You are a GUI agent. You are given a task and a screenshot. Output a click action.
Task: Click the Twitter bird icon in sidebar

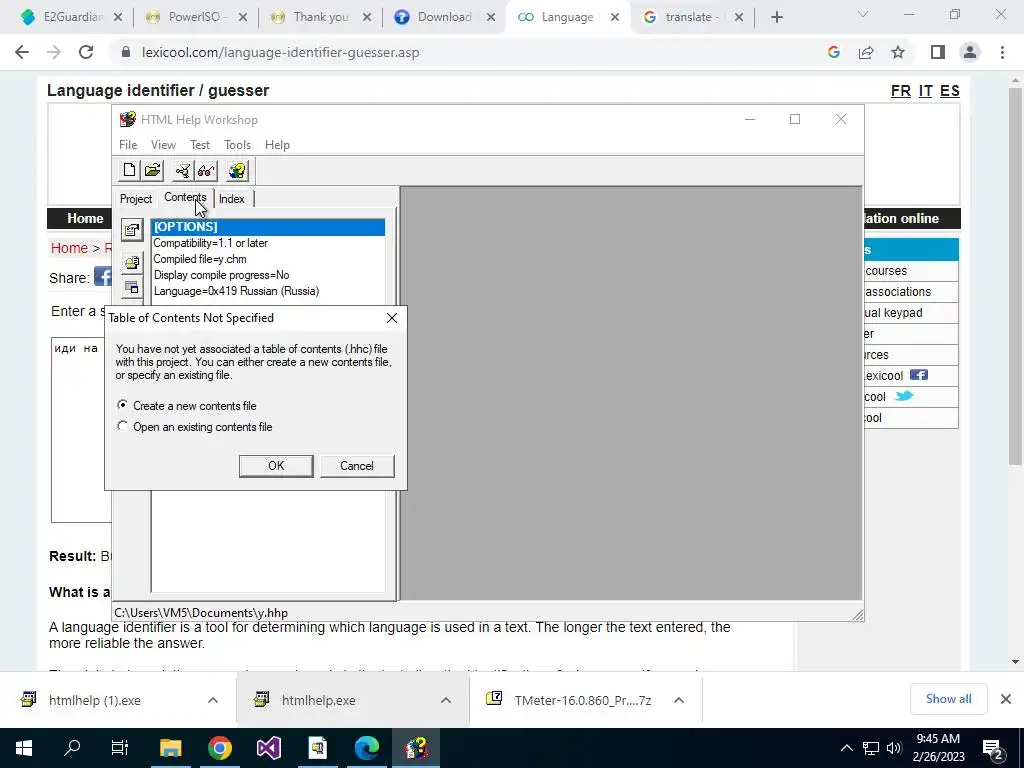point(904,396)
